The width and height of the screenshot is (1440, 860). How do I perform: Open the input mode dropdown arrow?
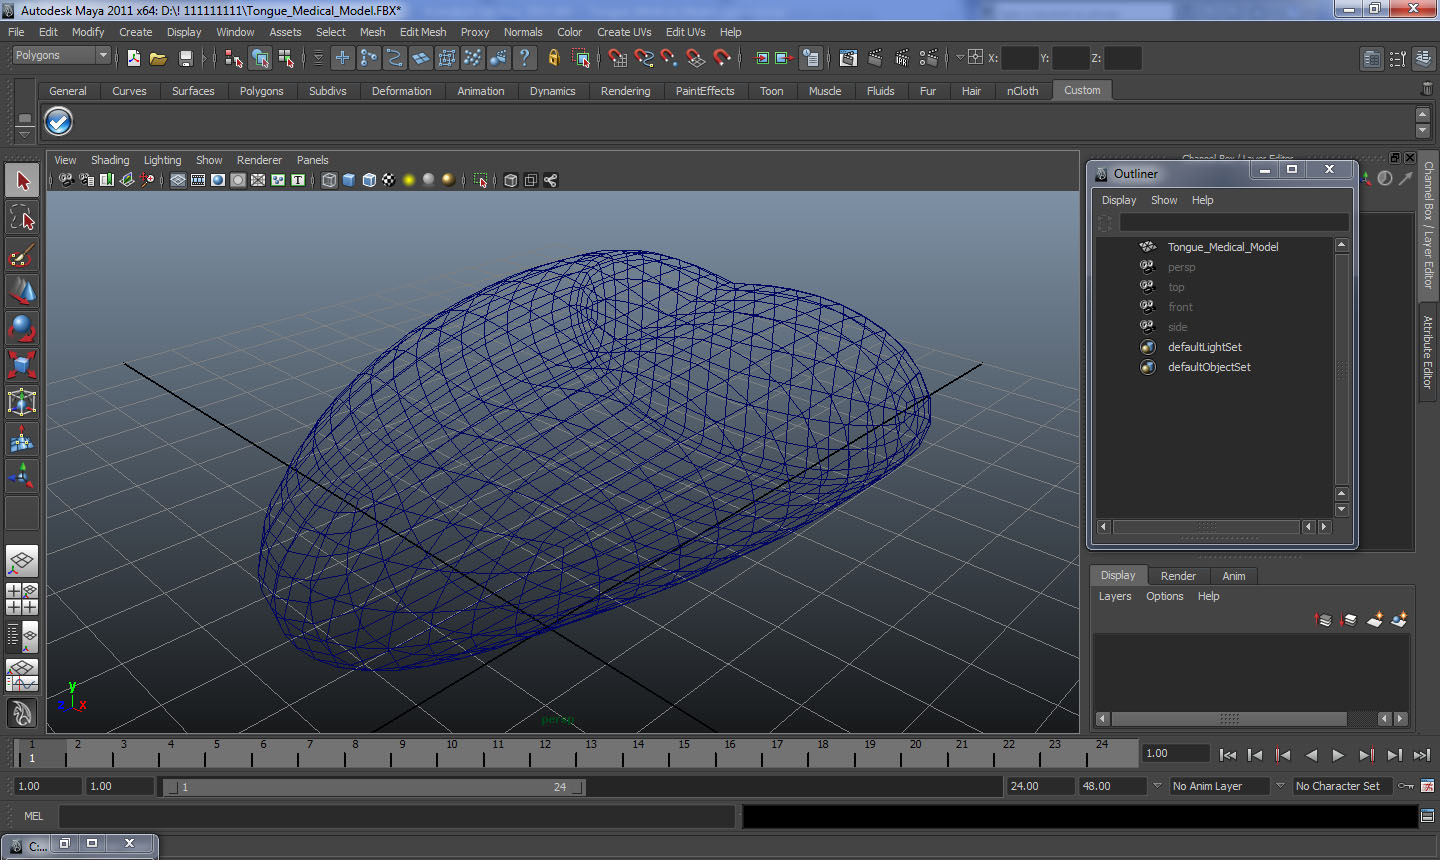960,58
